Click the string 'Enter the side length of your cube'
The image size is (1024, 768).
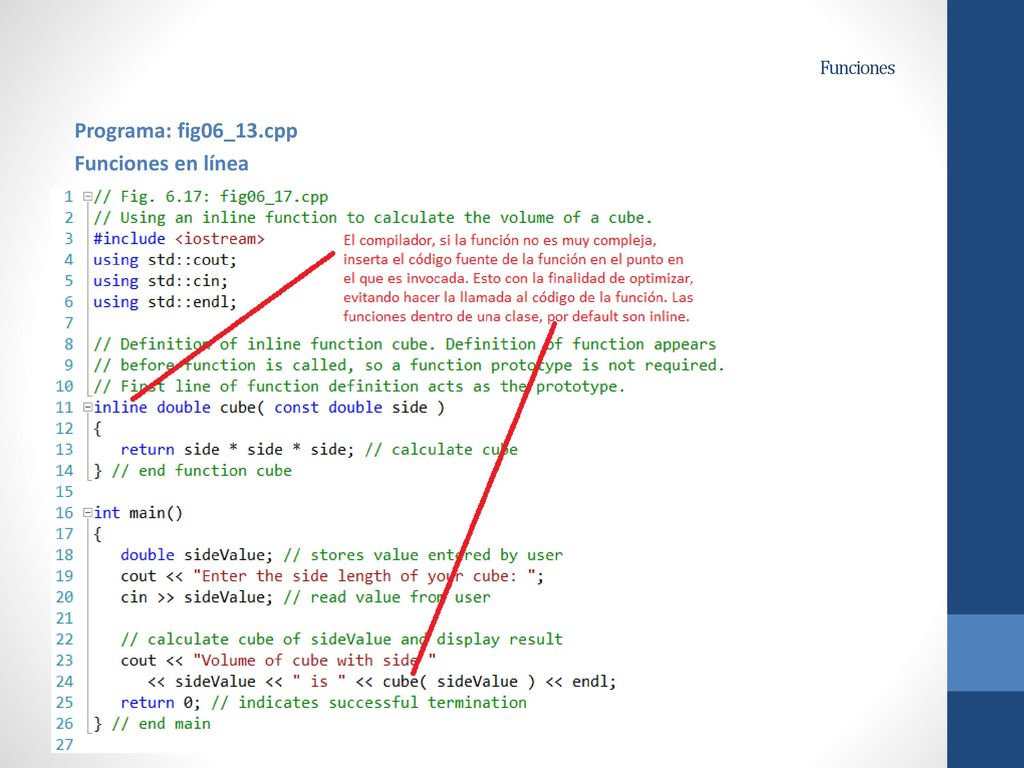coord(358,576)
